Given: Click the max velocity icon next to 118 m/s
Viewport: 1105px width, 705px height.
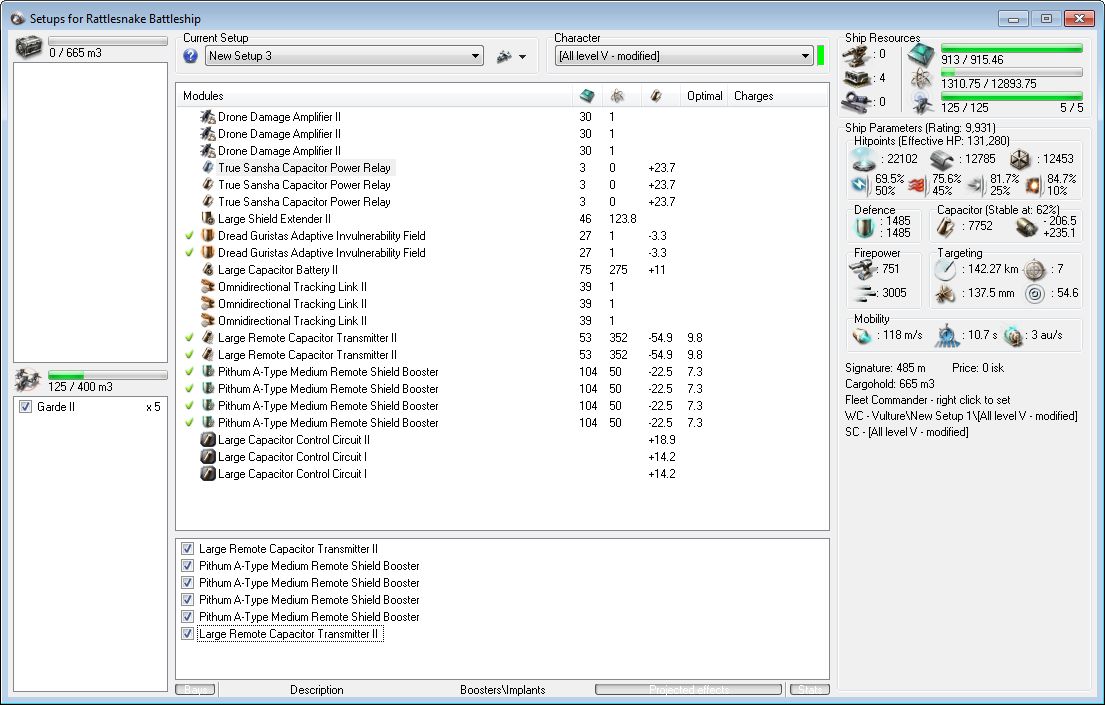Looking at the screenshot, I should [862, 336].
